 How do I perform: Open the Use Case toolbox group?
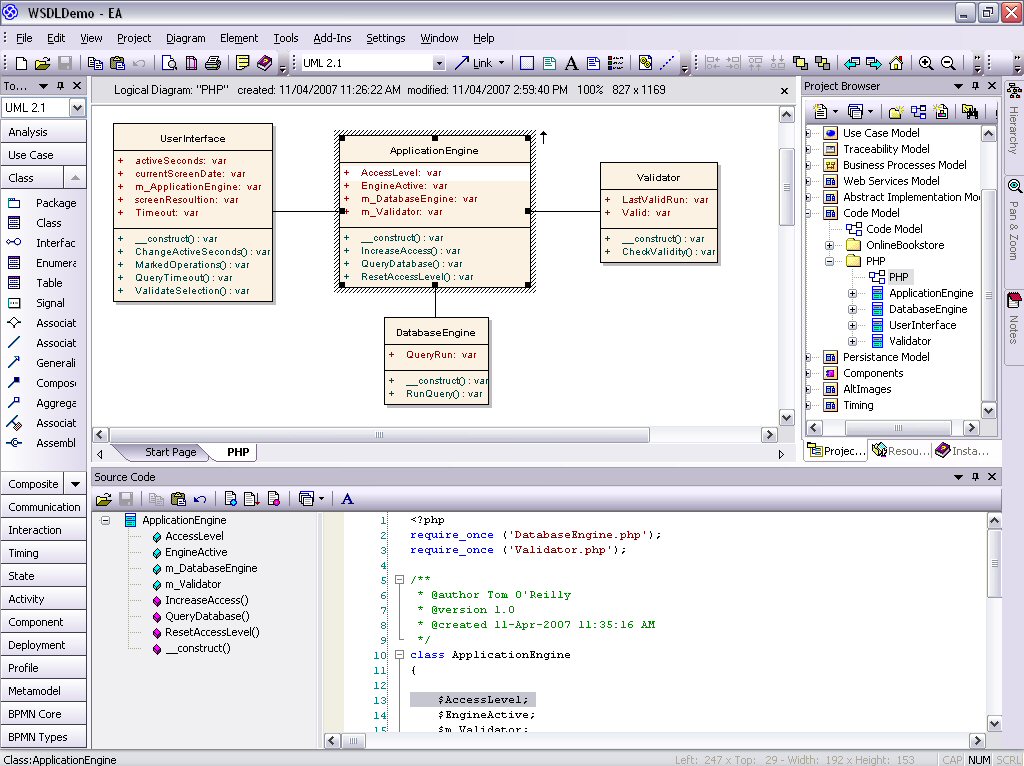coord(43,155)
